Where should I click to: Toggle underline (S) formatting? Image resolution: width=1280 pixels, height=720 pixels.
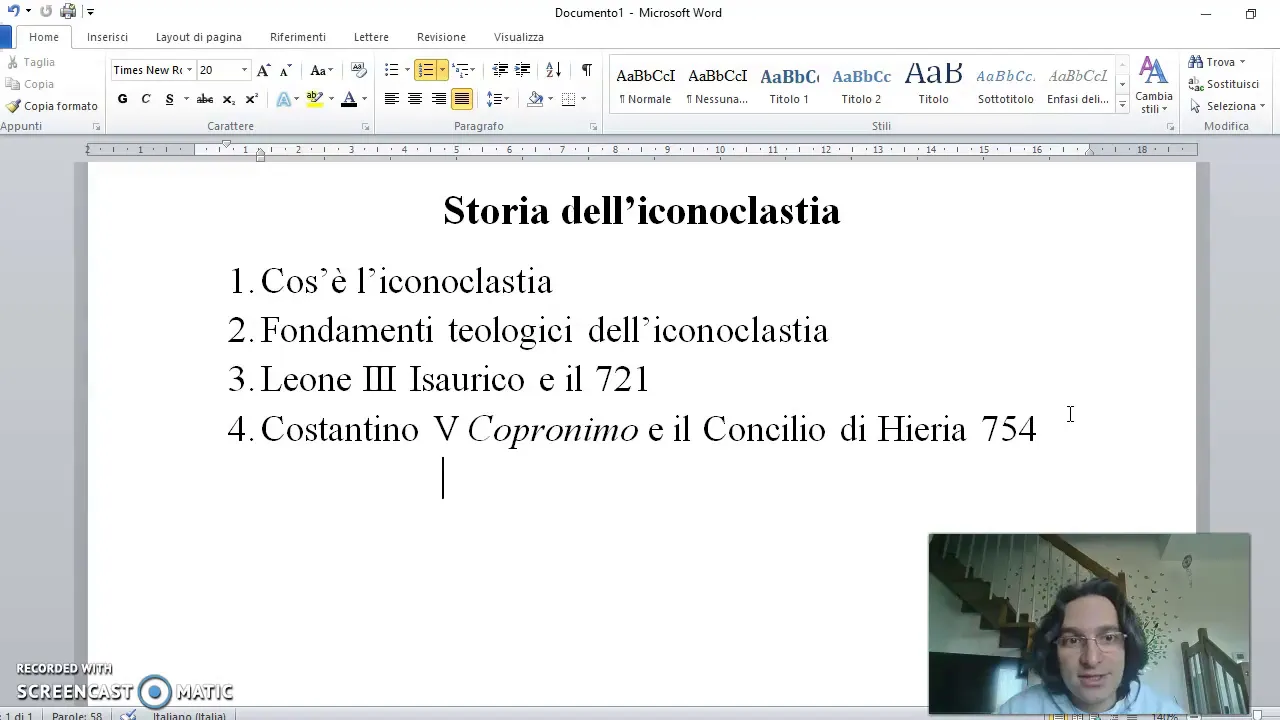[169, 99]
